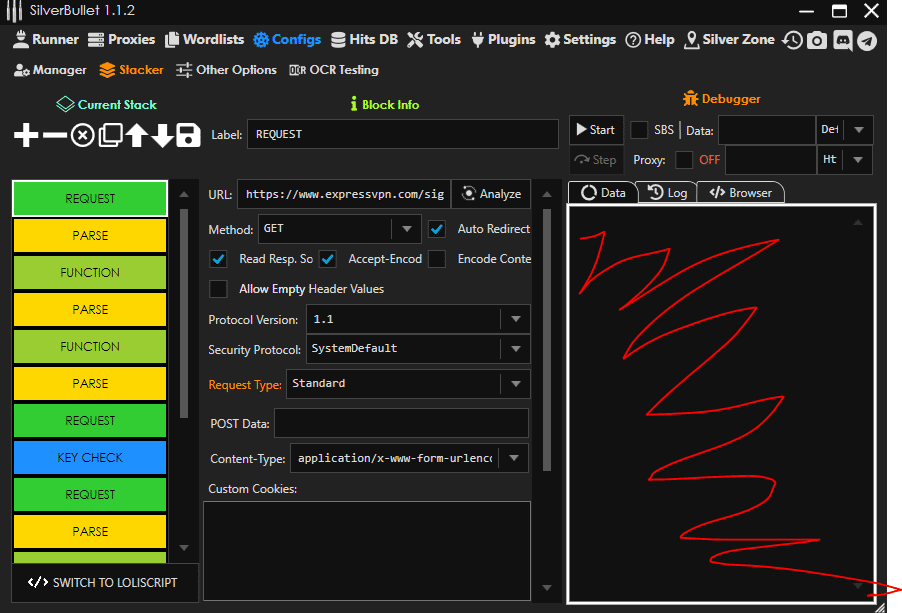Image resolution: width=902 pixels, height=613 pixels.
Task: Open the Protocol Version dropdown
Action: coord(418,319)
